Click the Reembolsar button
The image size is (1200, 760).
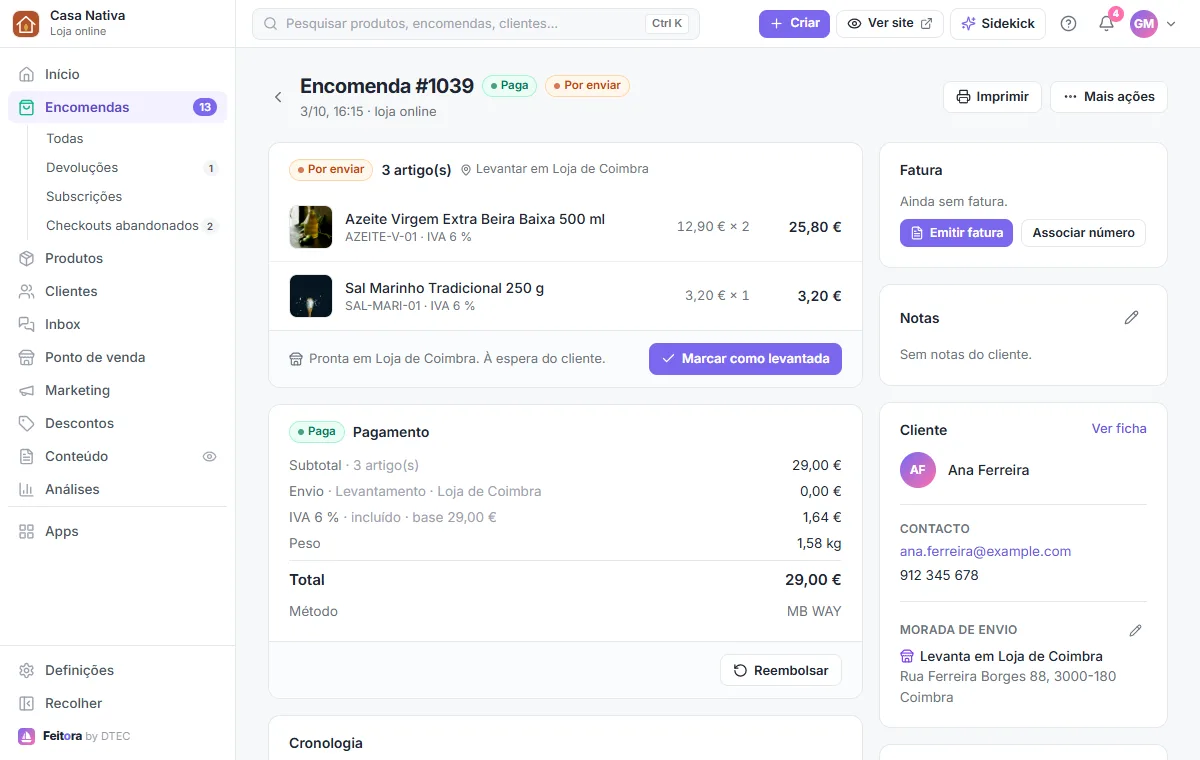781,670
